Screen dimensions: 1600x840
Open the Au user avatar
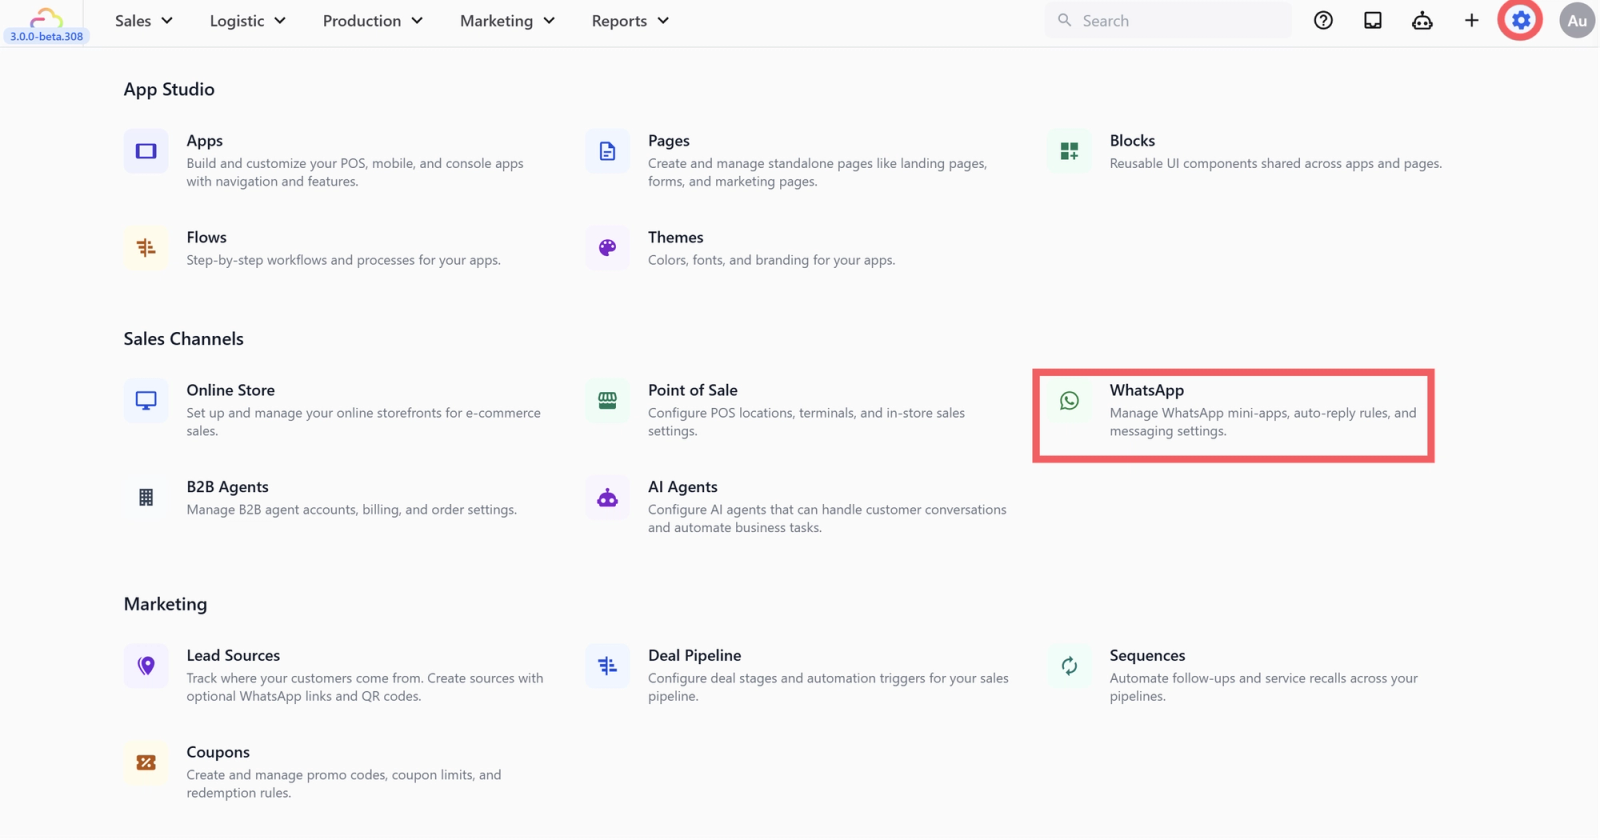point(1577,20)
